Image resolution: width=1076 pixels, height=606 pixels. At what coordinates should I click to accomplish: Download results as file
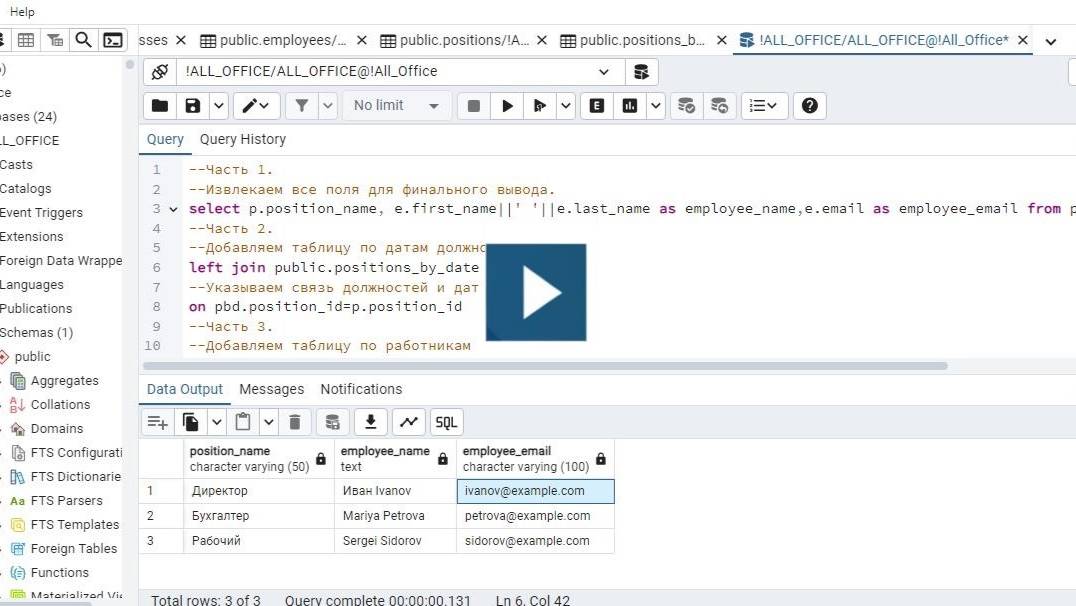point(371,422)
